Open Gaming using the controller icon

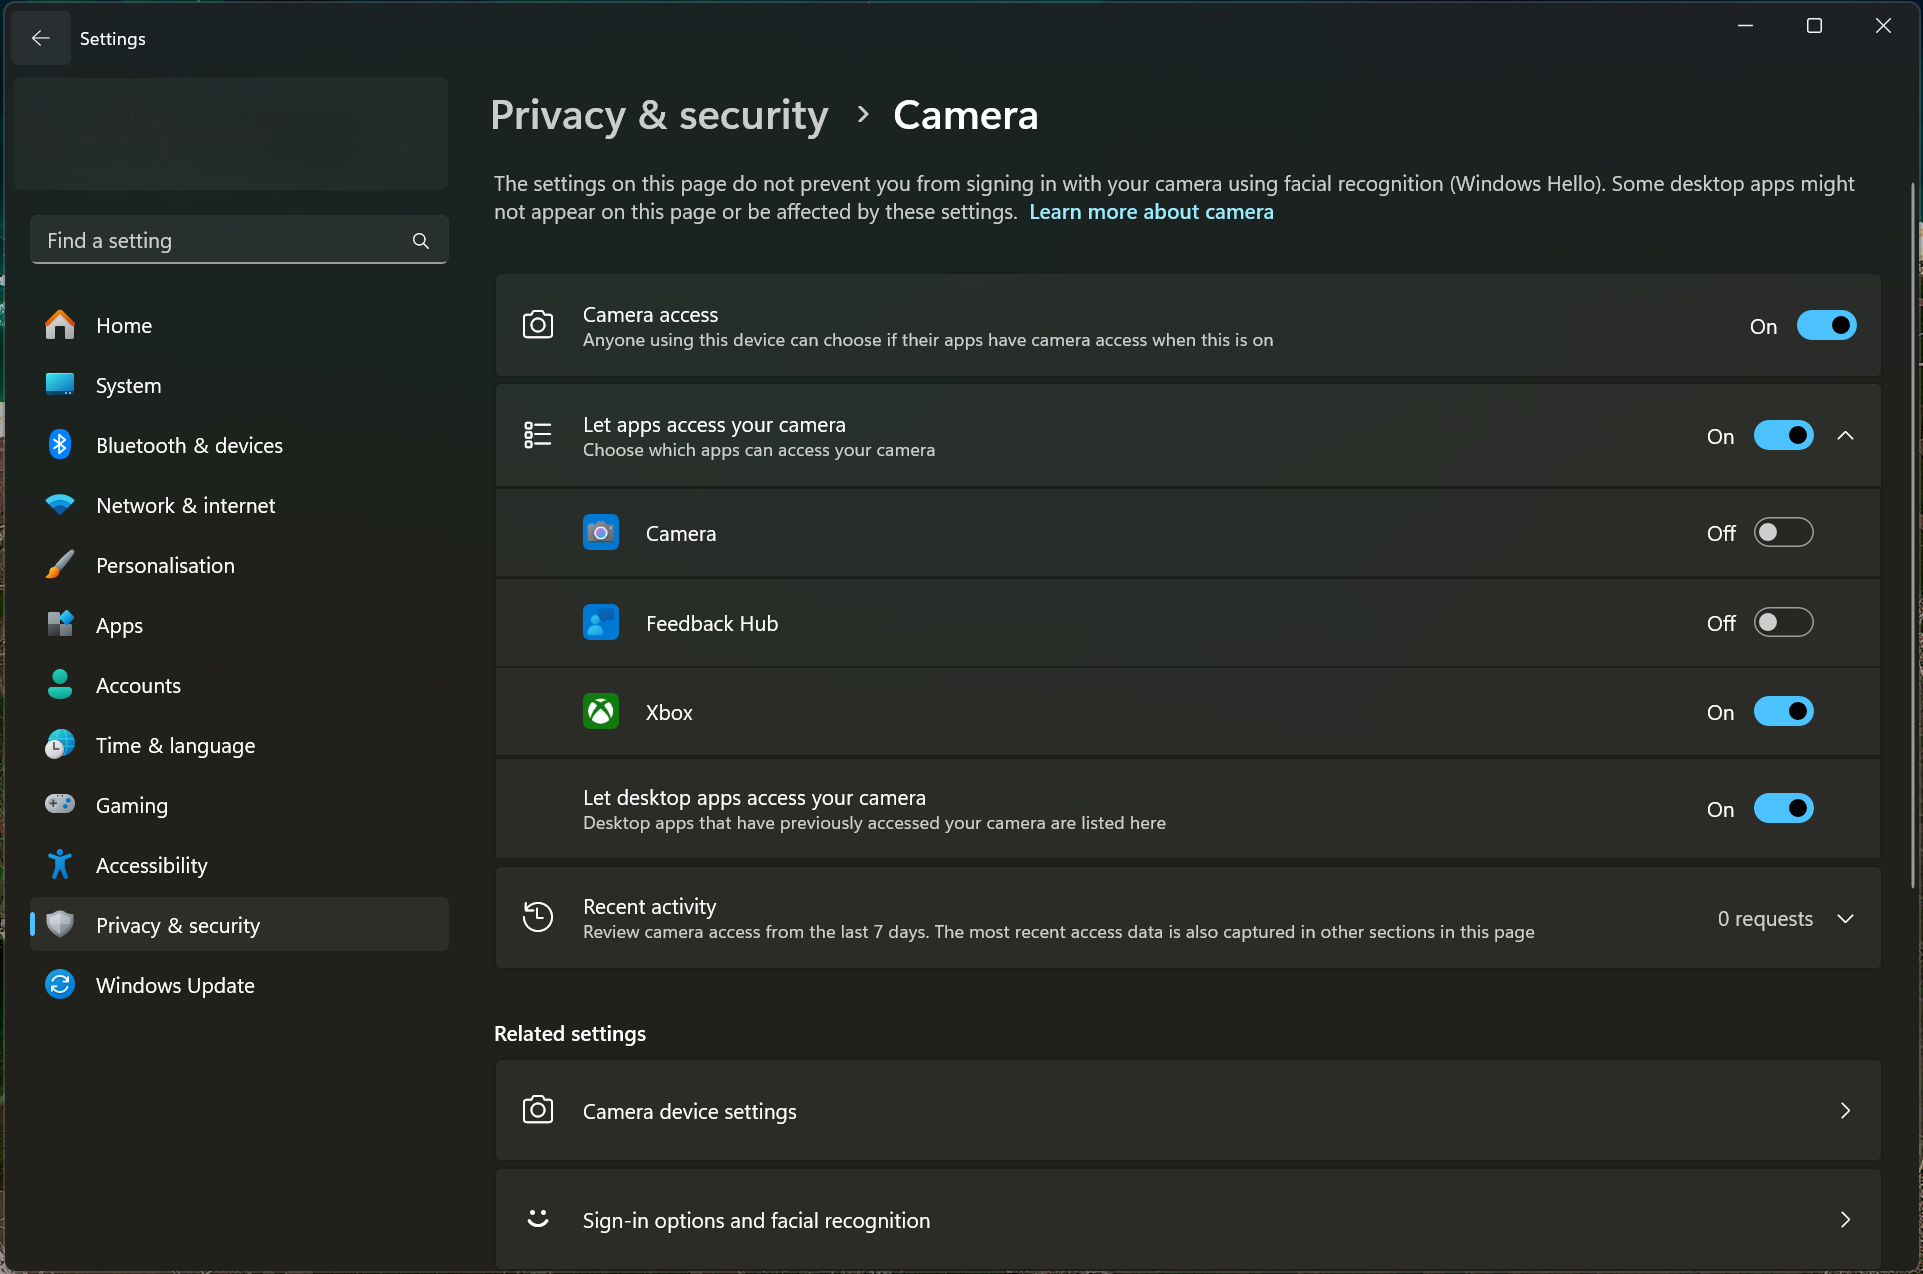click(x=59, y=804)
